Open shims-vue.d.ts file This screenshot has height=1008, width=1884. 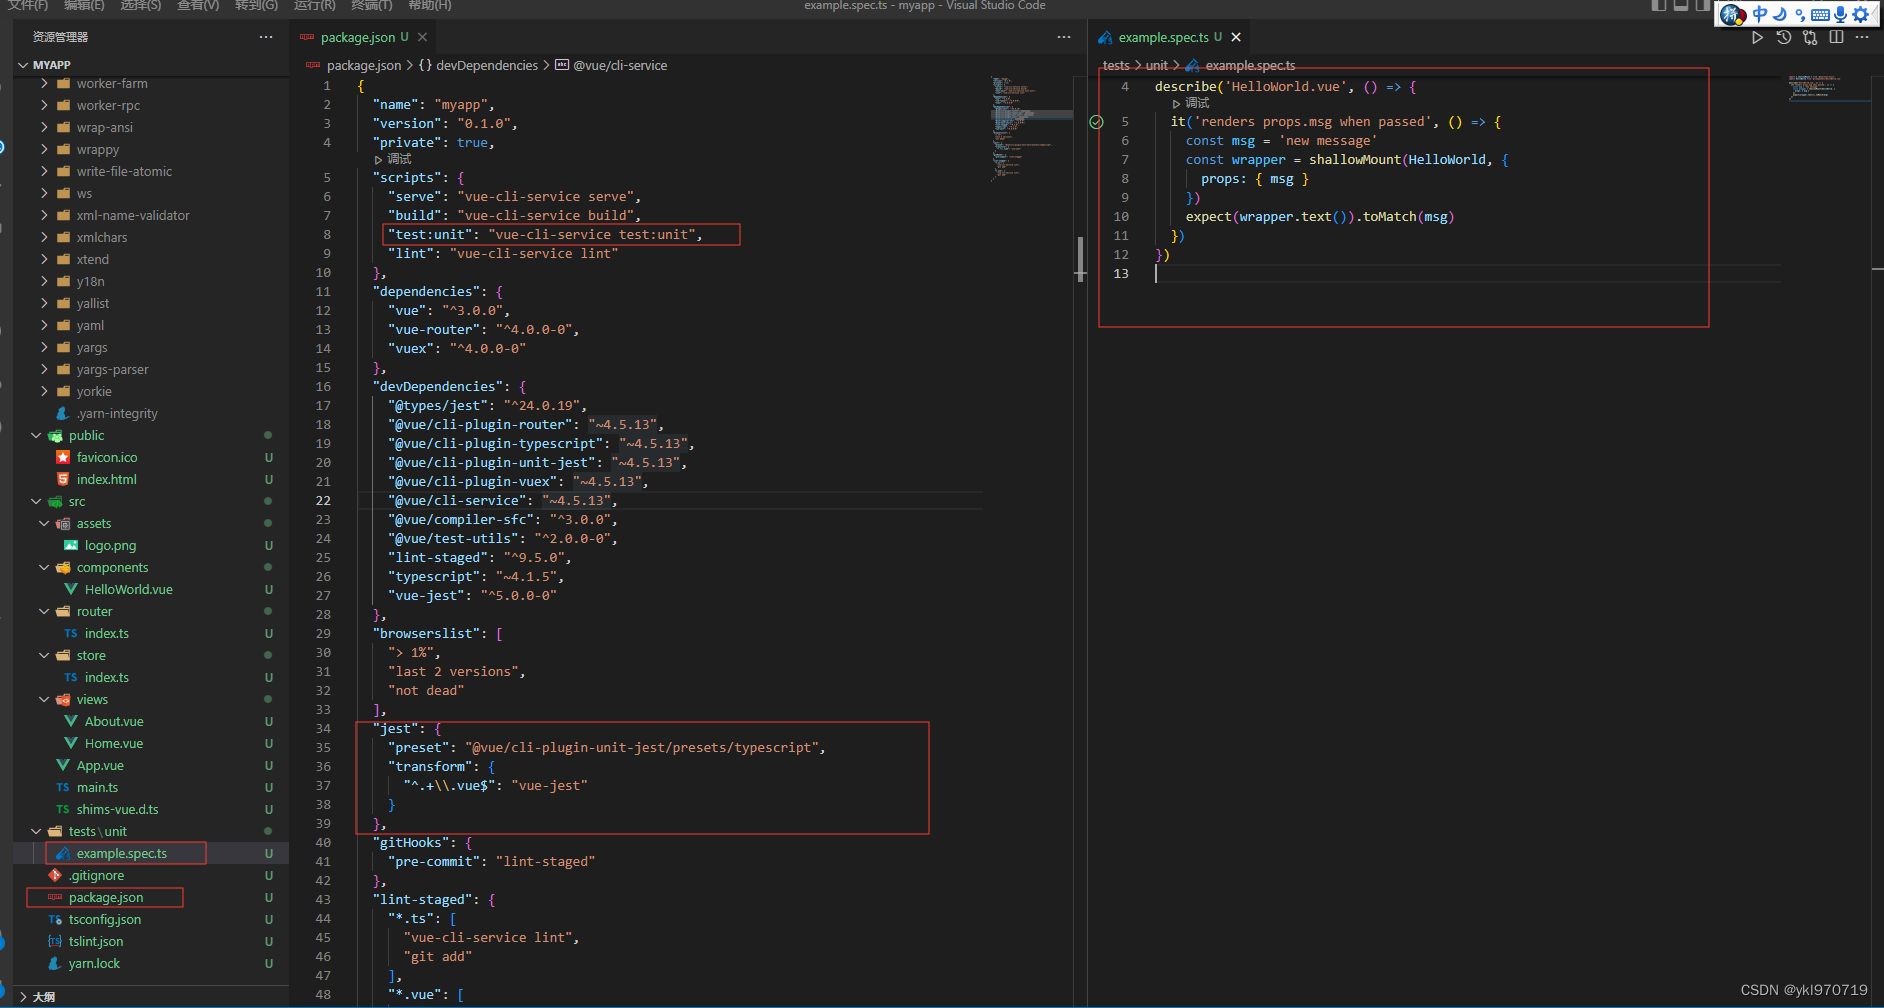click(x=151, y=809)
